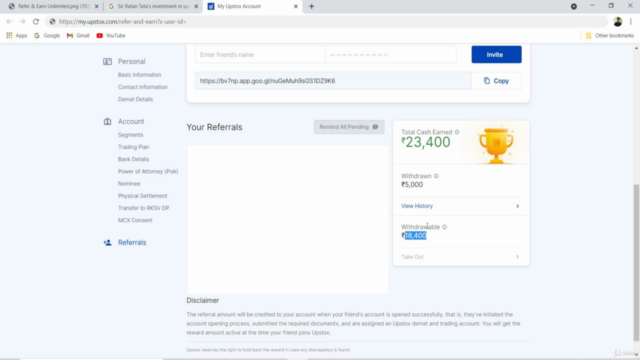Click the browser forward arrow
The height and width of the screenshot is (360, 640).
pos(22,22)
